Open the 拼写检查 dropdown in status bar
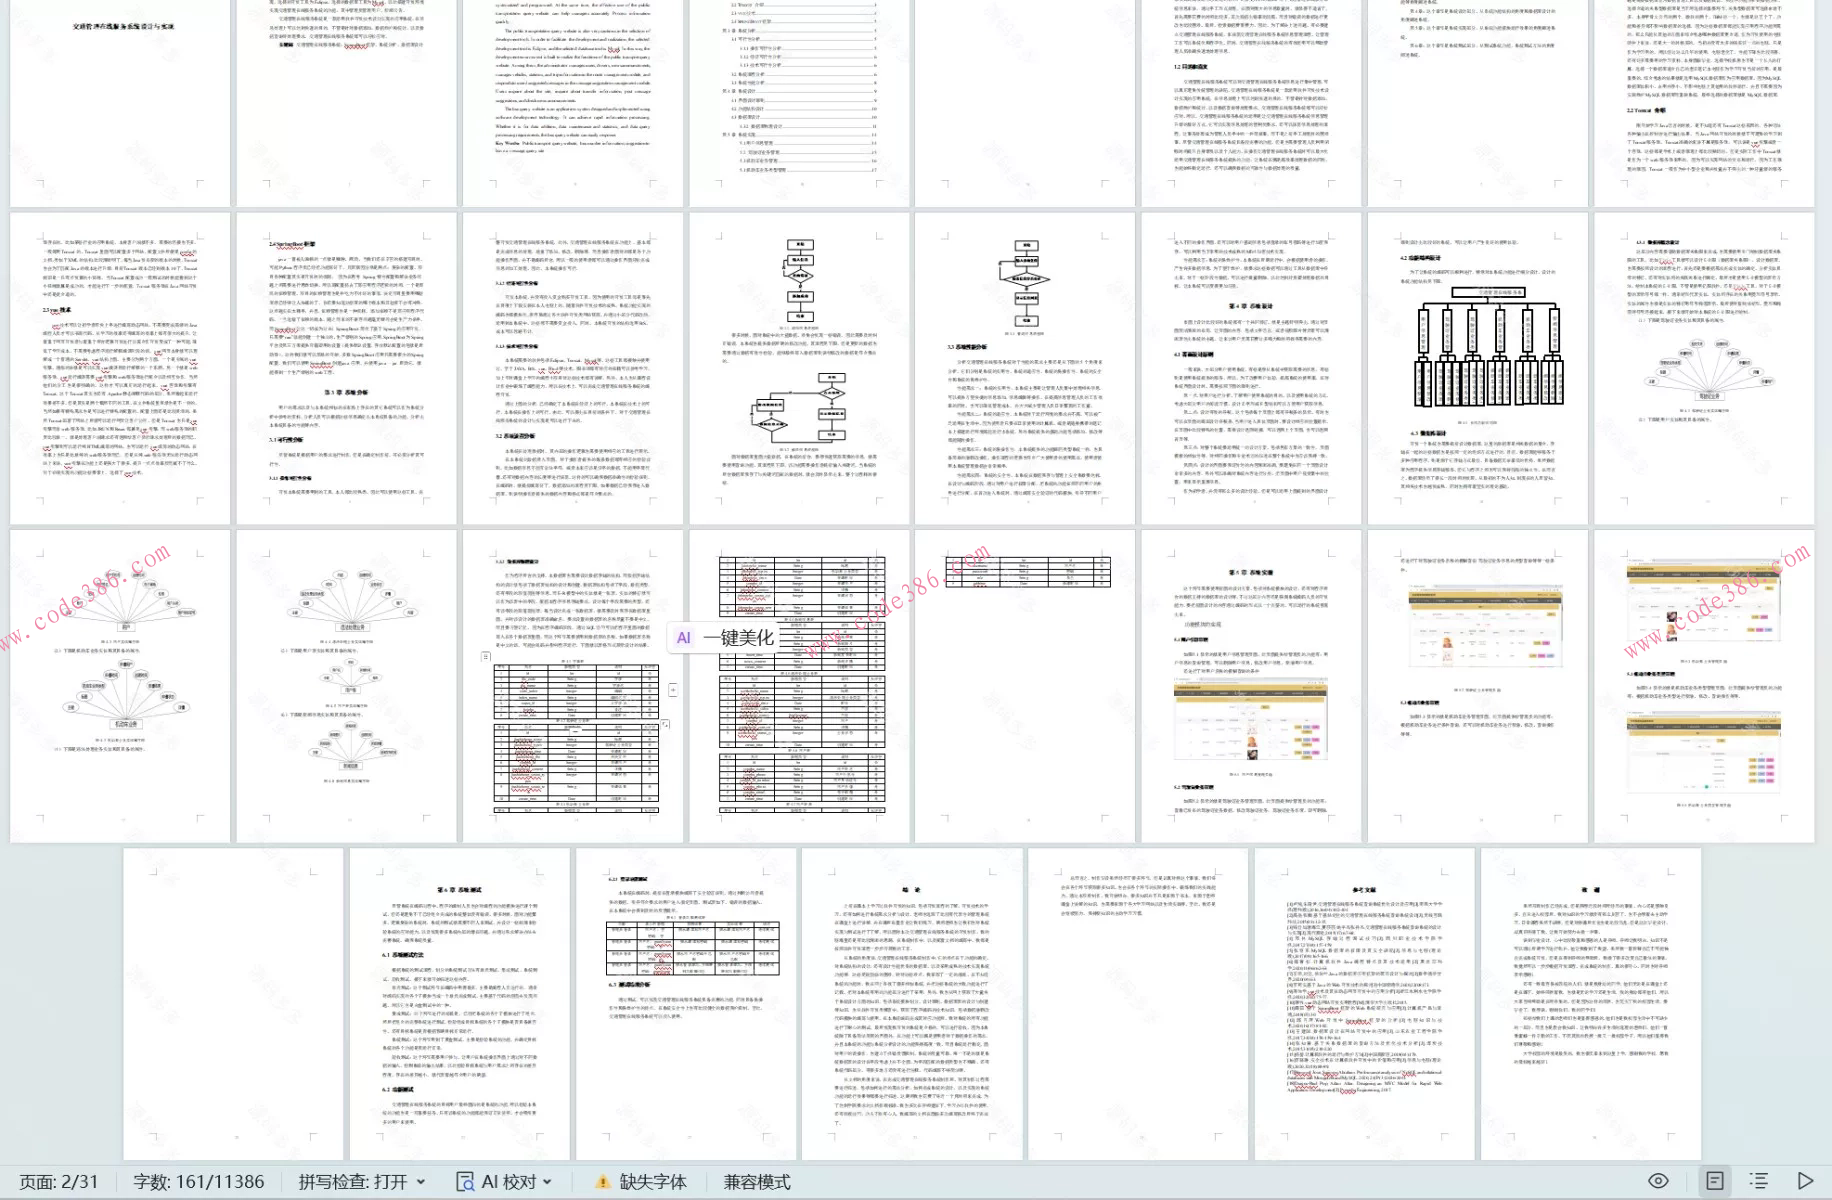 pyautogui.click(x=362, y=1182)
